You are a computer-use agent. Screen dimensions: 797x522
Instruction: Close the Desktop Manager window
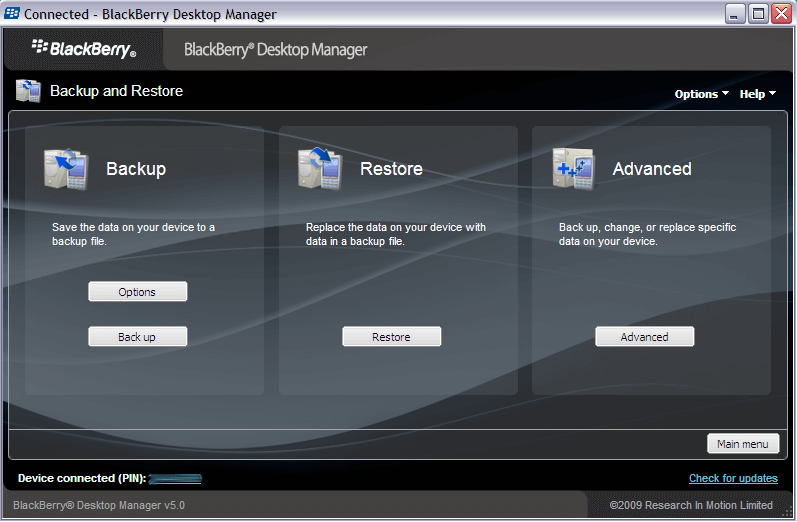781,14
